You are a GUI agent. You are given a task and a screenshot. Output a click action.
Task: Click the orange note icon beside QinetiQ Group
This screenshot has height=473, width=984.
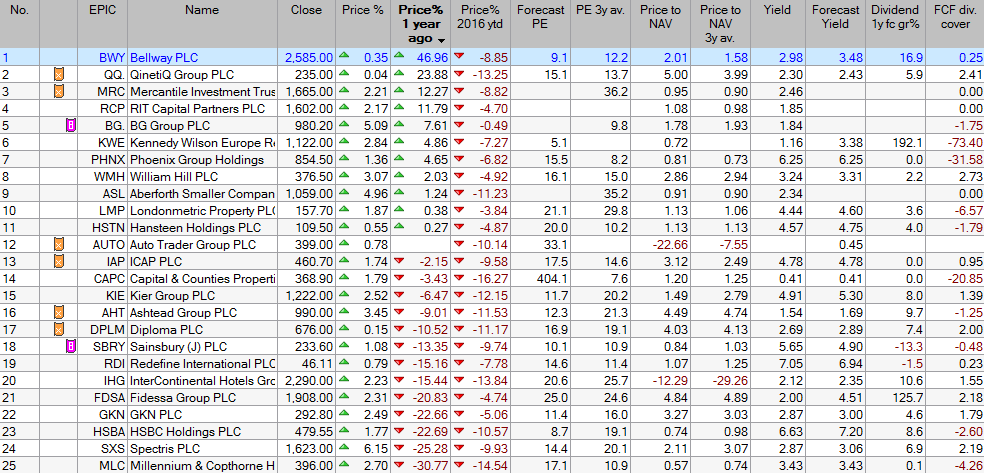[x=58, y=75]
